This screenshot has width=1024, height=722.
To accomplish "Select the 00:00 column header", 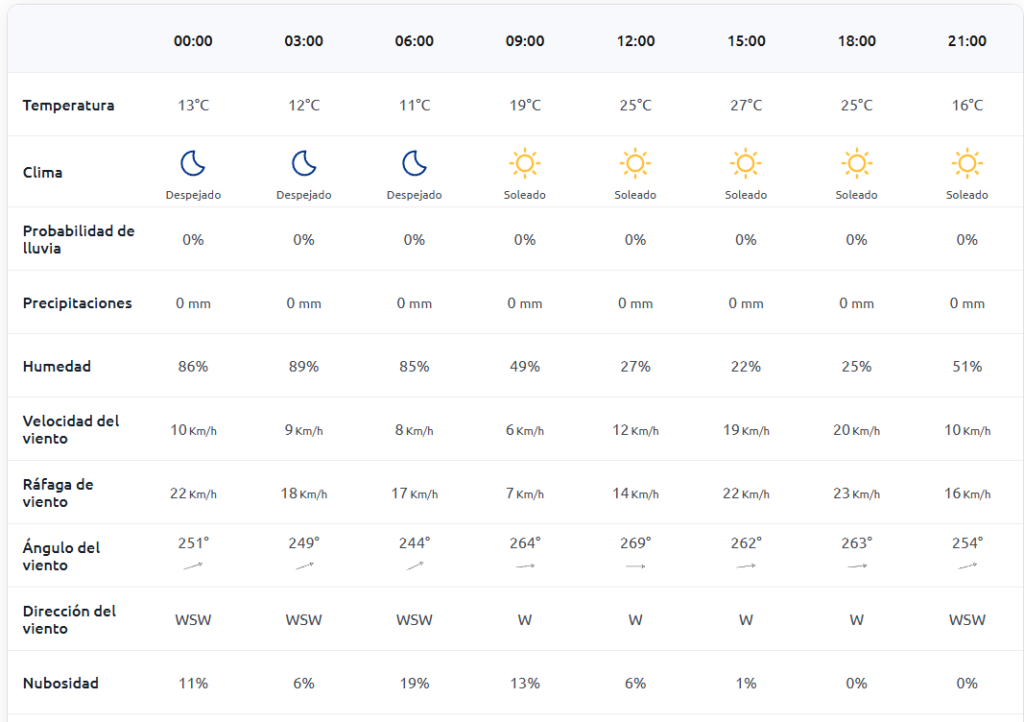I will point(193,41).
